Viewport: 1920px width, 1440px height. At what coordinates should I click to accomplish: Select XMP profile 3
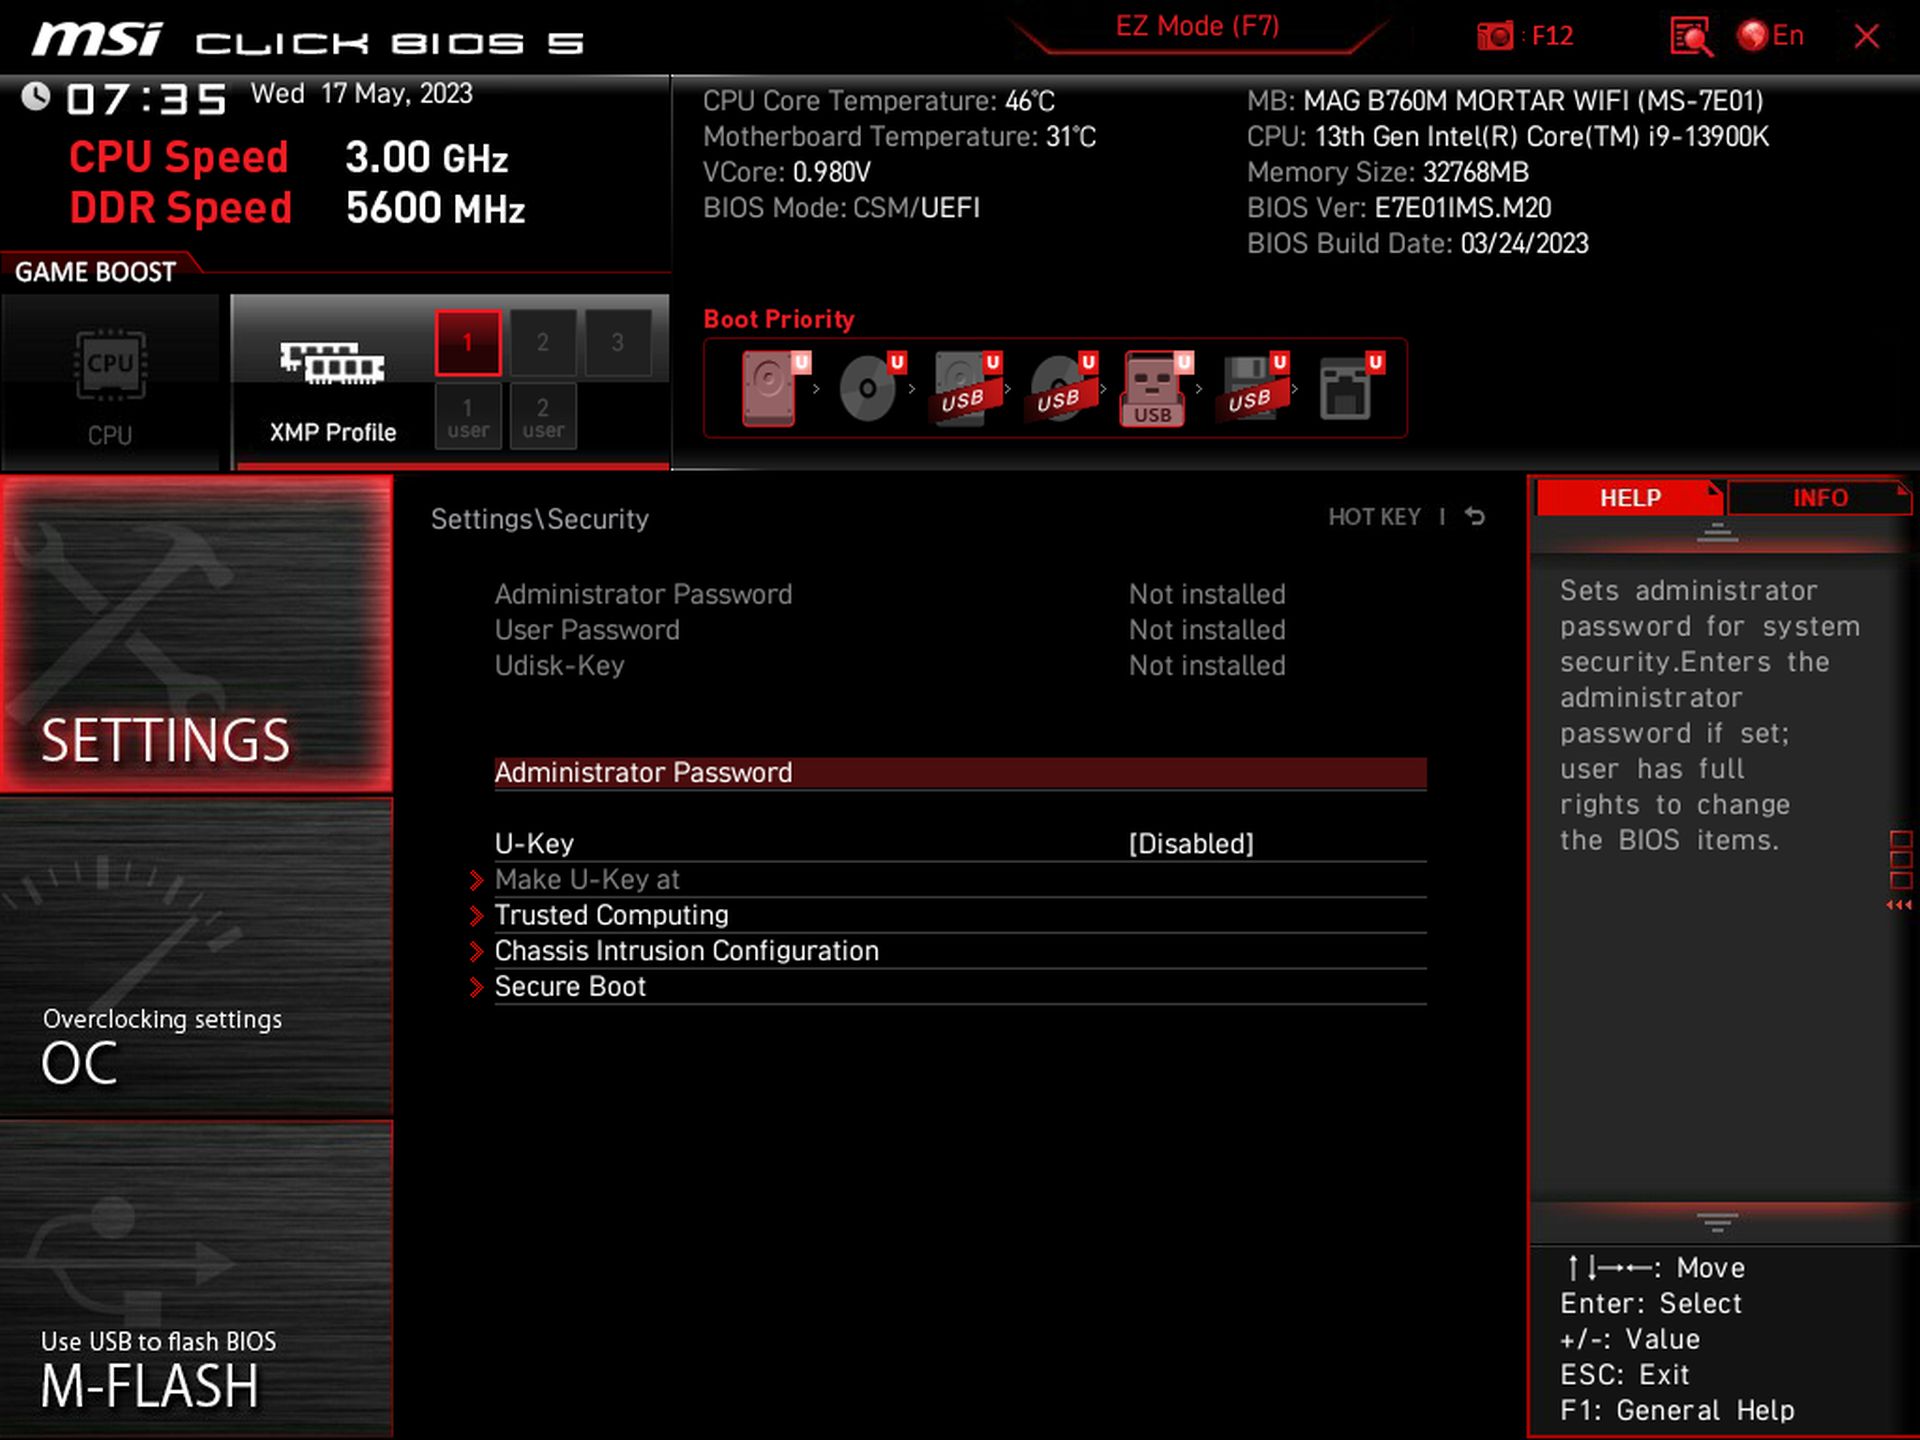click(x=617, y=343)
